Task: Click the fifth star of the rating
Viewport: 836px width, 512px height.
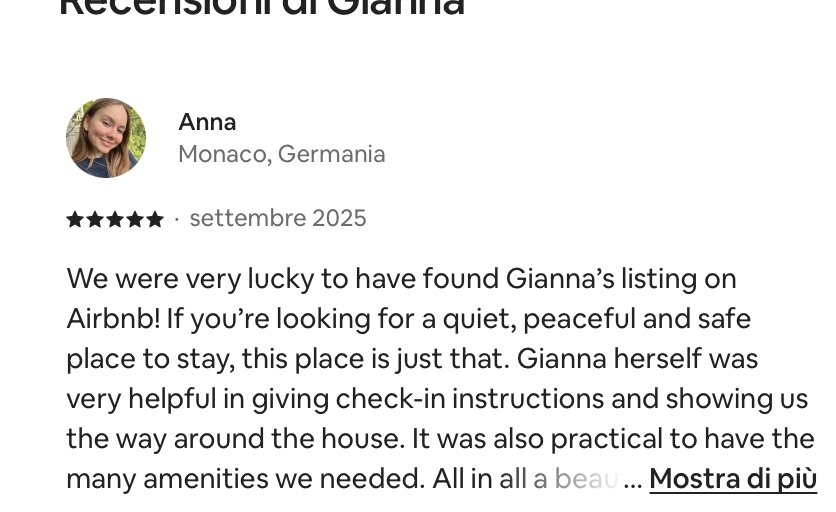Action: [x=155, y=219]
